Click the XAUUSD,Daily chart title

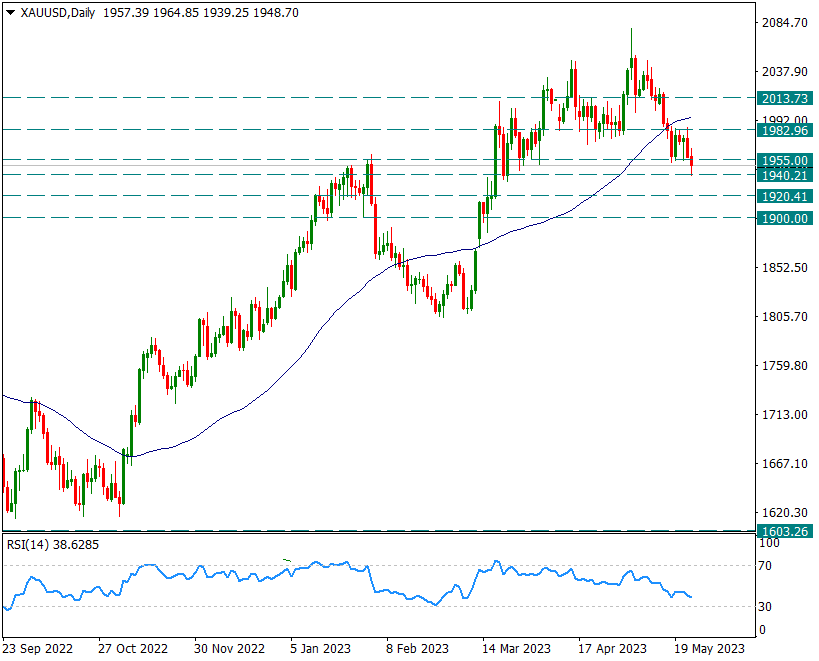57,13
